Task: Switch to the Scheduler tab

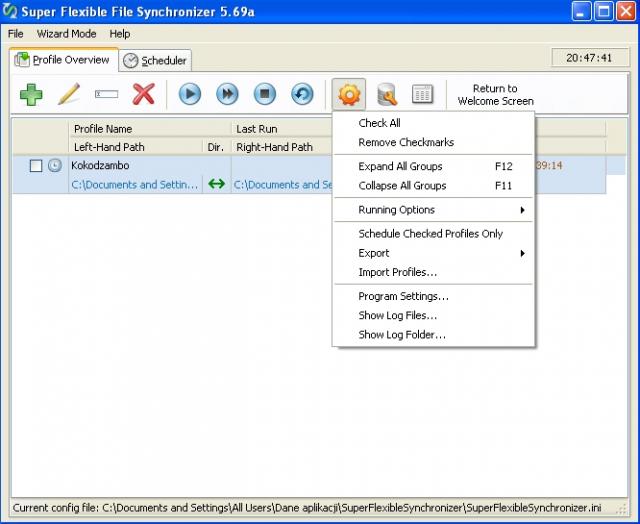Action: pyautogui.click(x=155, y=61)
